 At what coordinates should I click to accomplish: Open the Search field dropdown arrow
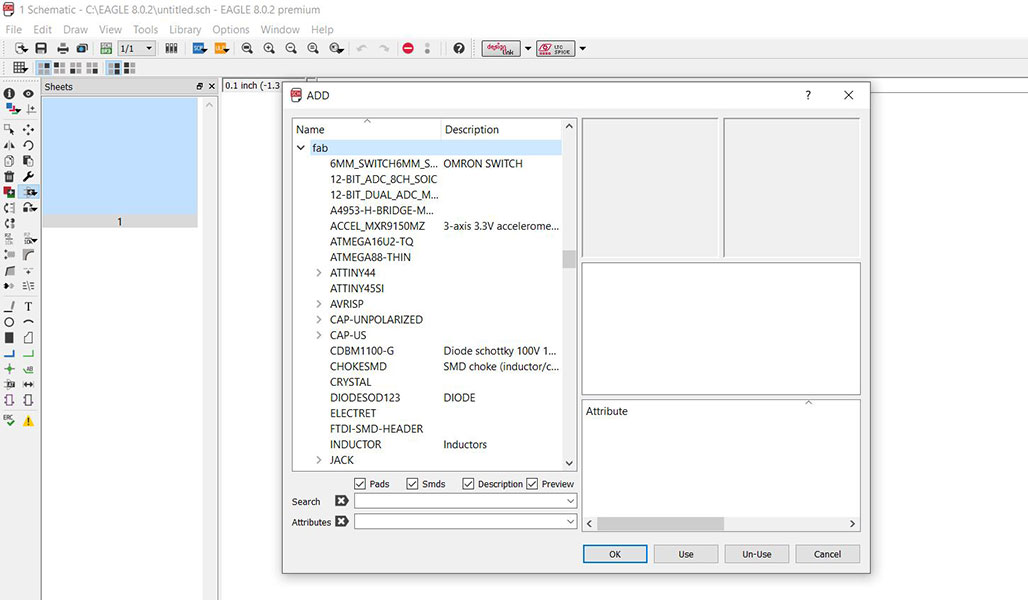pyautogui.click(x=570, y=501)
